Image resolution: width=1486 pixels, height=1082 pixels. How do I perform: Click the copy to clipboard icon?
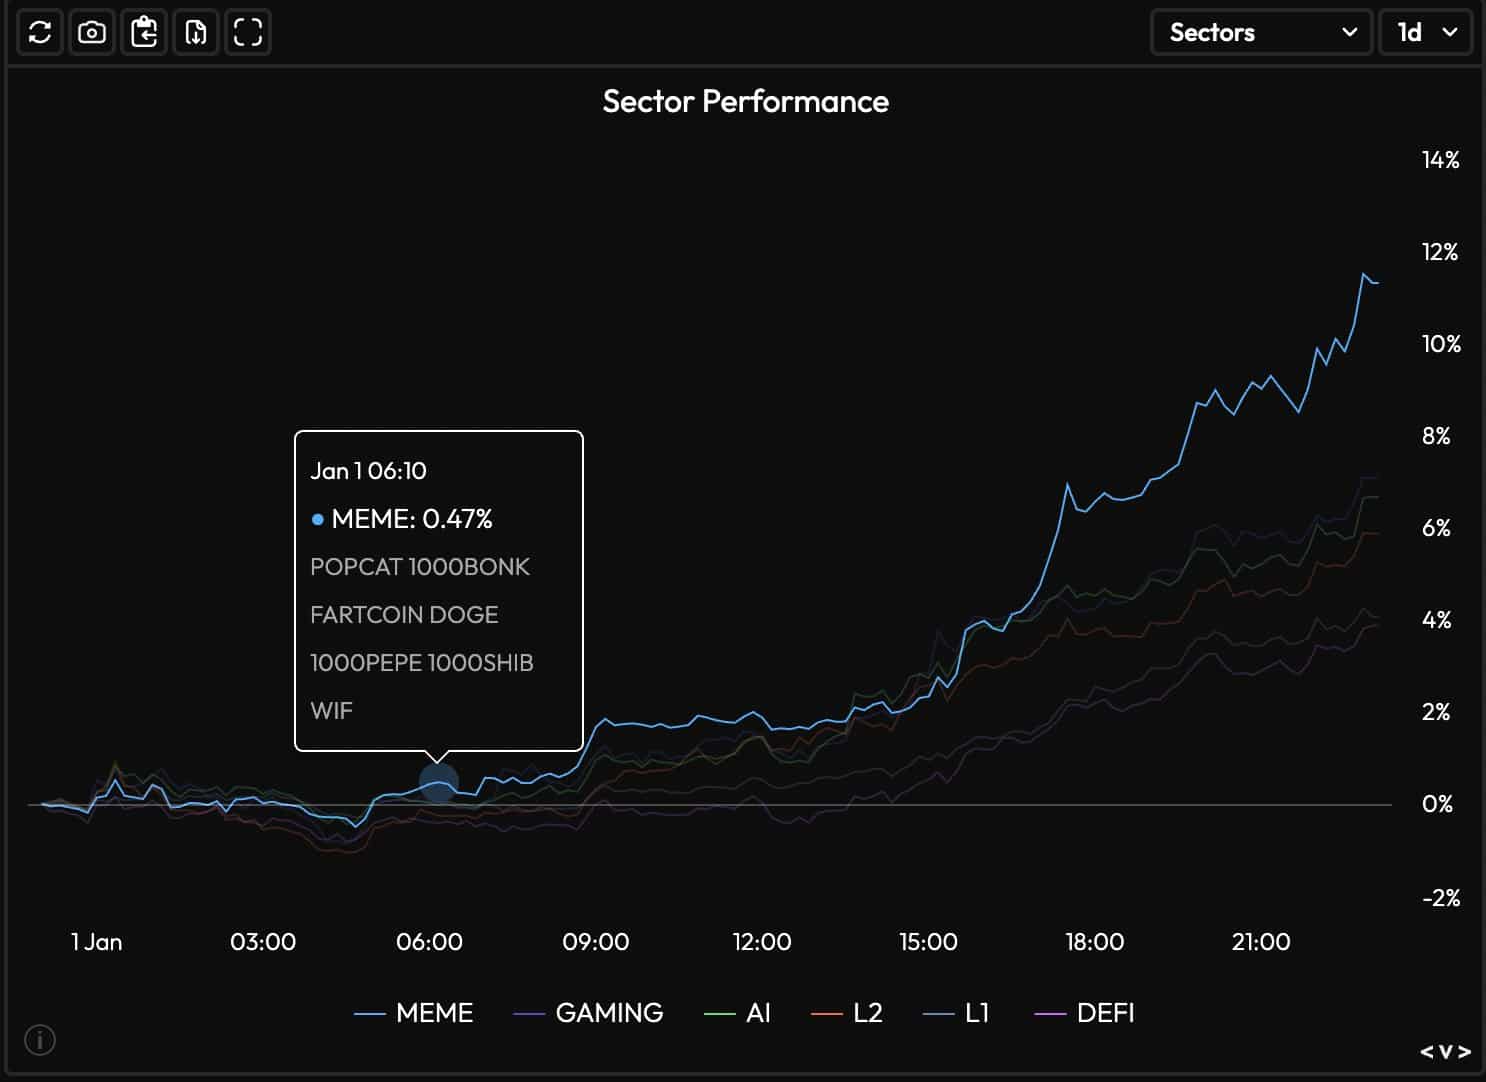coord(144,33)
